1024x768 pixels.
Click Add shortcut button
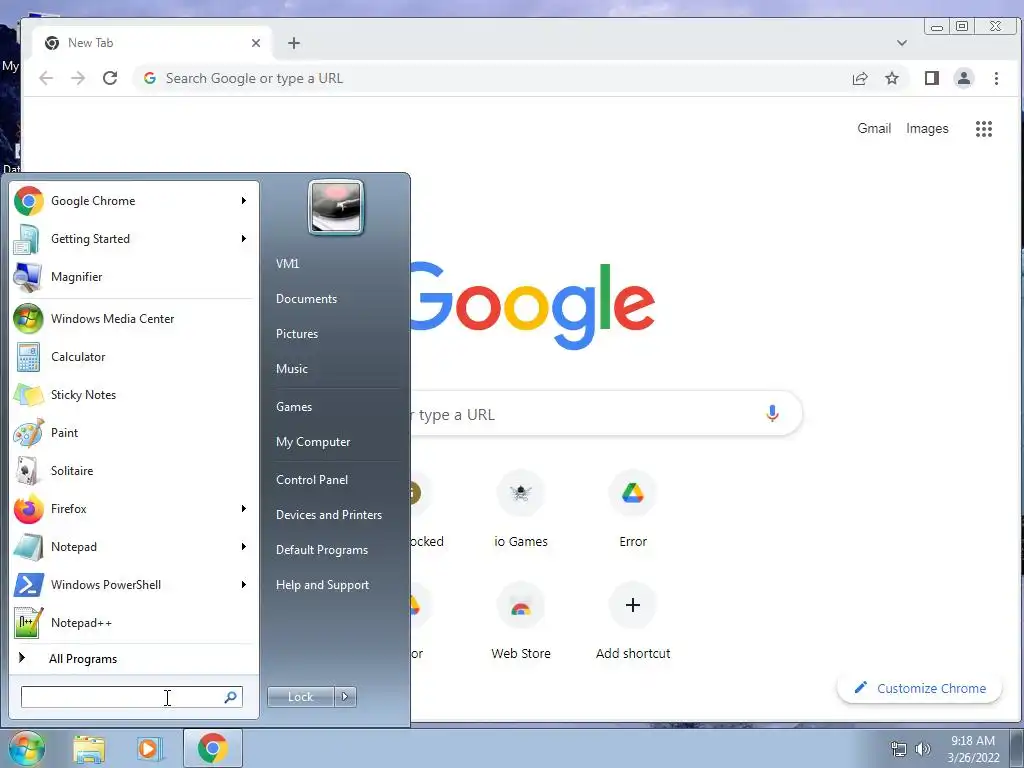point(633,622)
